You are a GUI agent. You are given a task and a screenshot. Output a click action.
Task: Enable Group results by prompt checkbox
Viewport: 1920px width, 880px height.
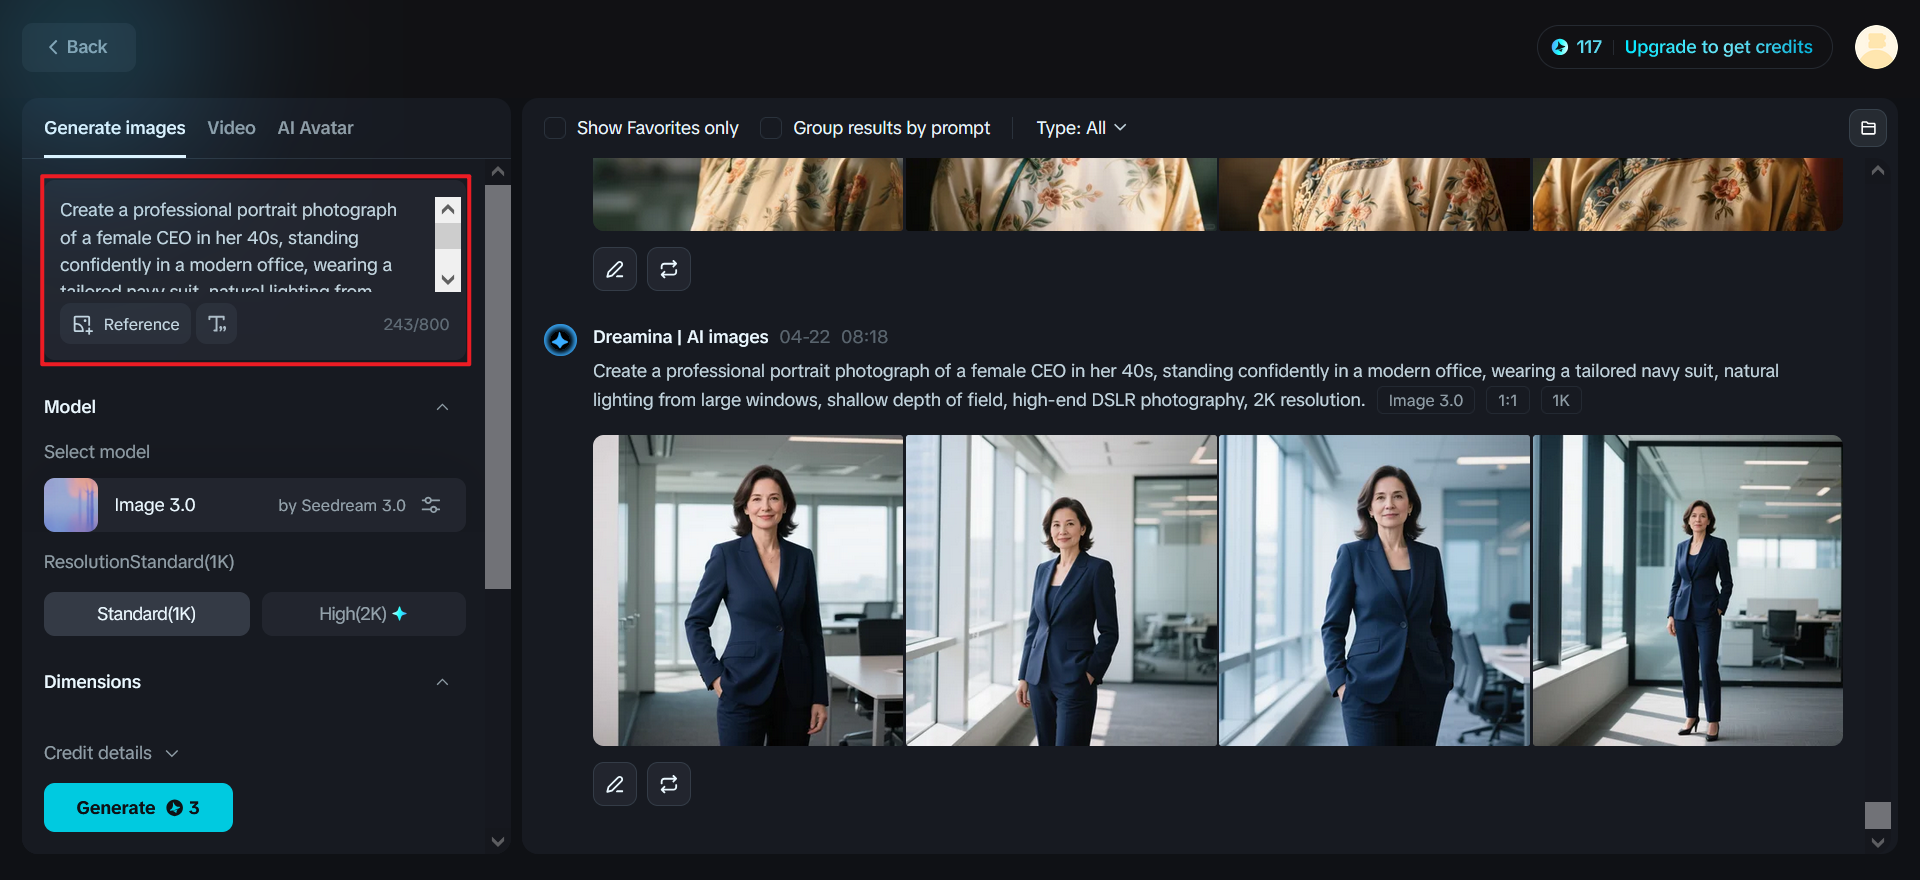771,128
